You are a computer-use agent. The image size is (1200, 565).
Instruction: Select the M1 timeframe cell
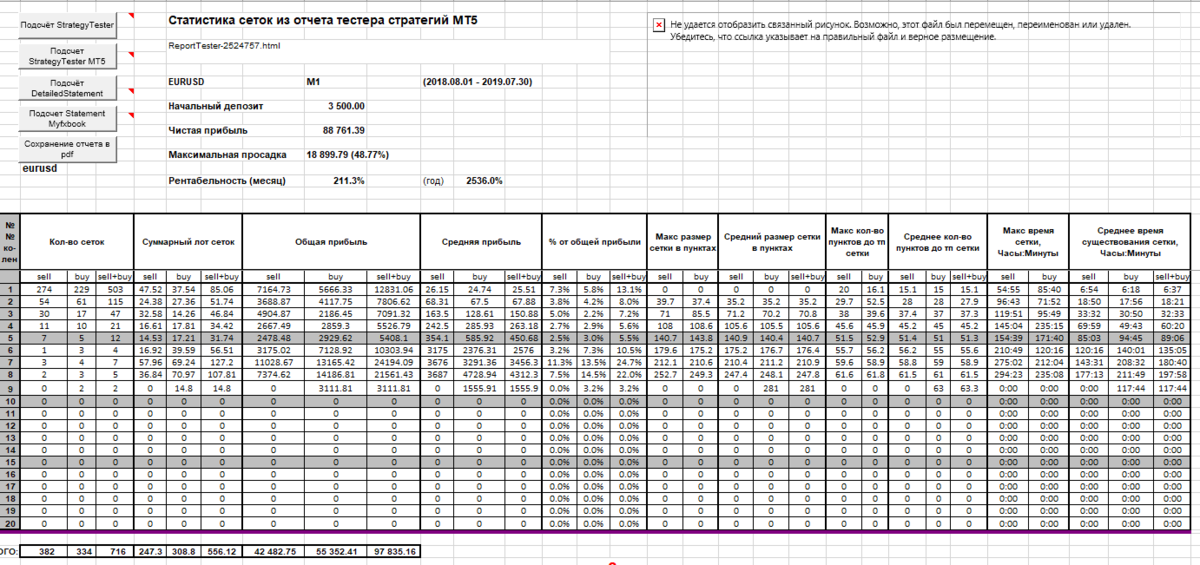[x=313, y=81]
